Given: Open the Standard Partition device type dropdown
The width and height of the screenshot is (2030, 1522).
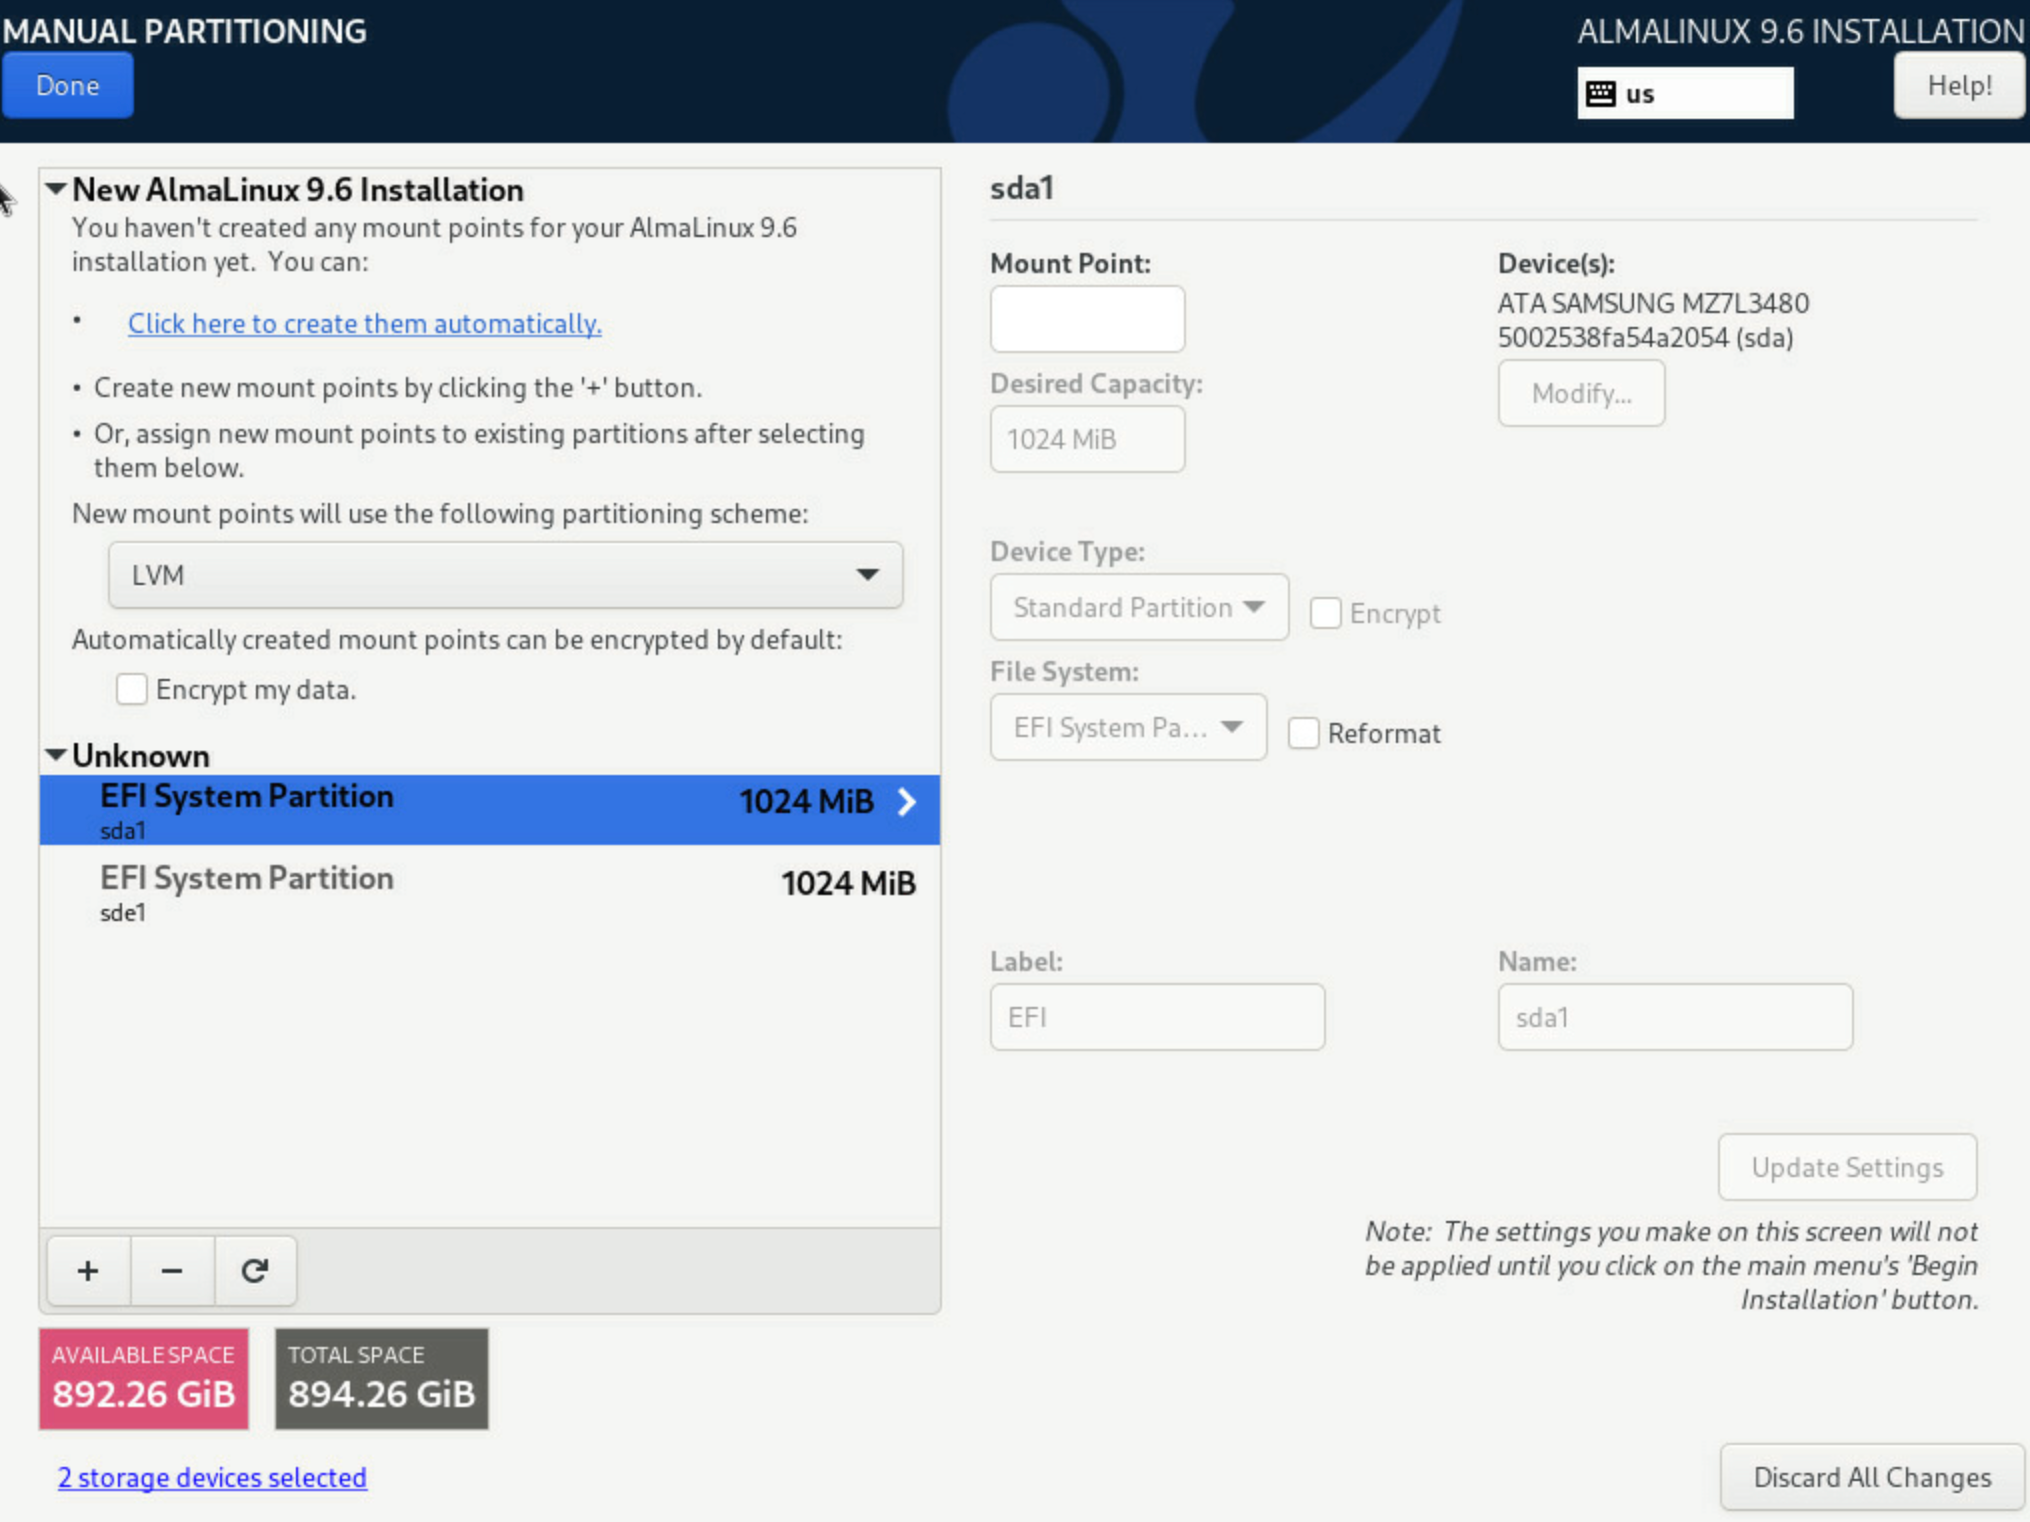Looking at the screenshot, I should (x=1139, y=607).
